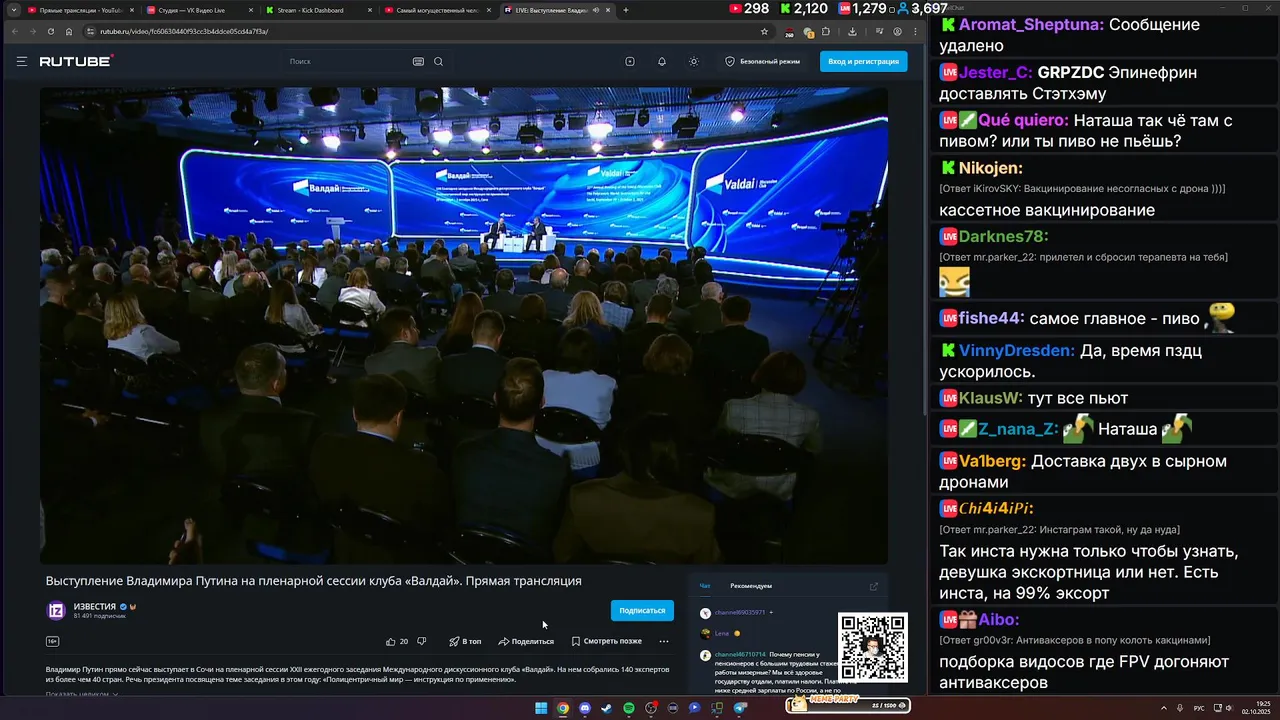Viewport: 1280px width, 720px height.
Task: Reload the rutube page
Action: 50,31
